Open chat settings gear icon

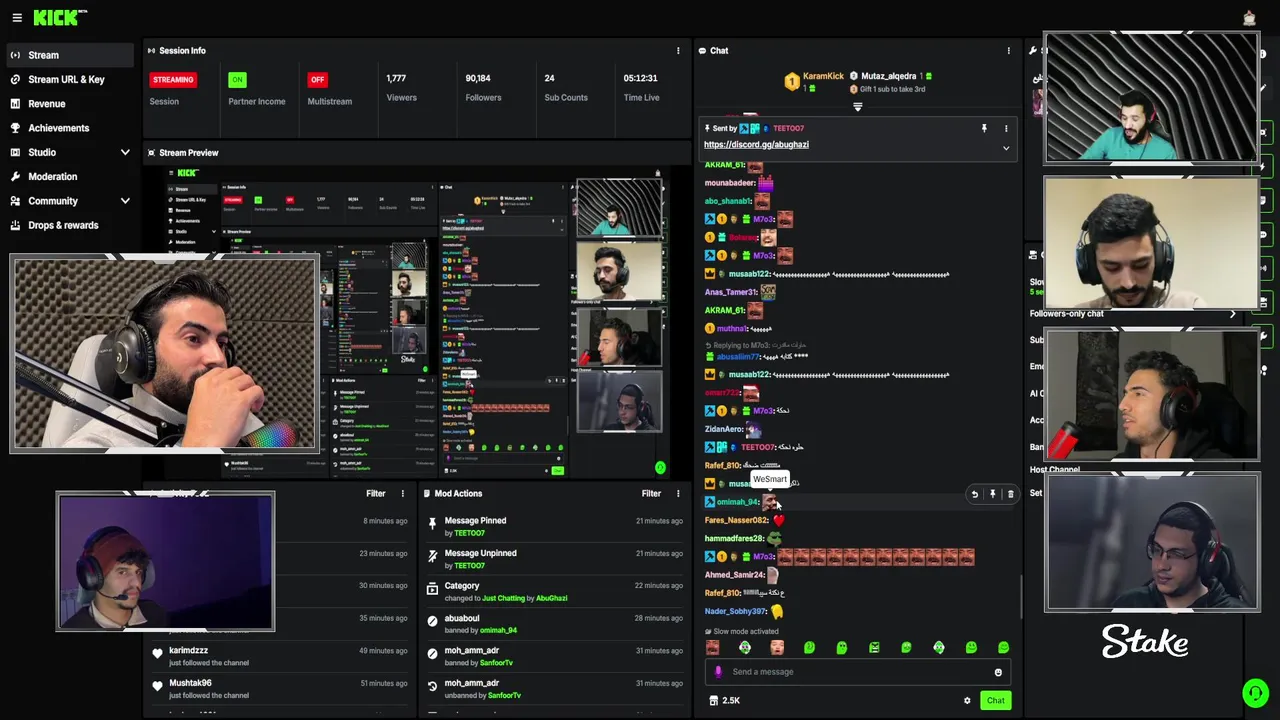click(967, 701)
